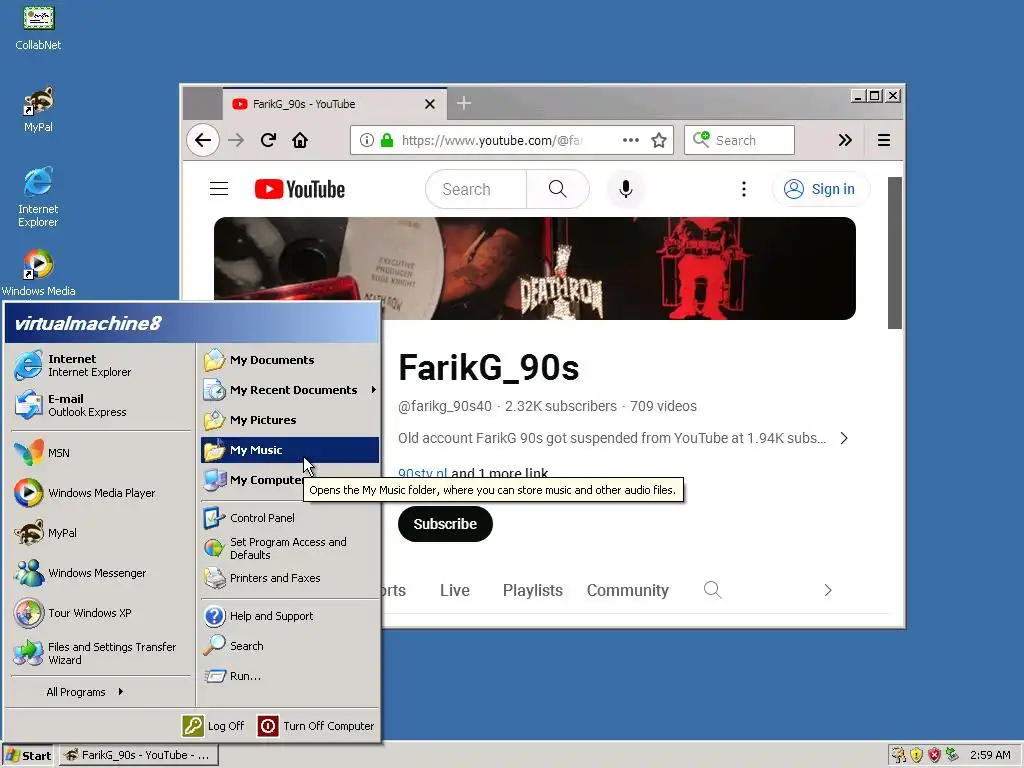Launch Windows Media Player from Start menu
Screen dimensions: 1024x768
[101, 492]
